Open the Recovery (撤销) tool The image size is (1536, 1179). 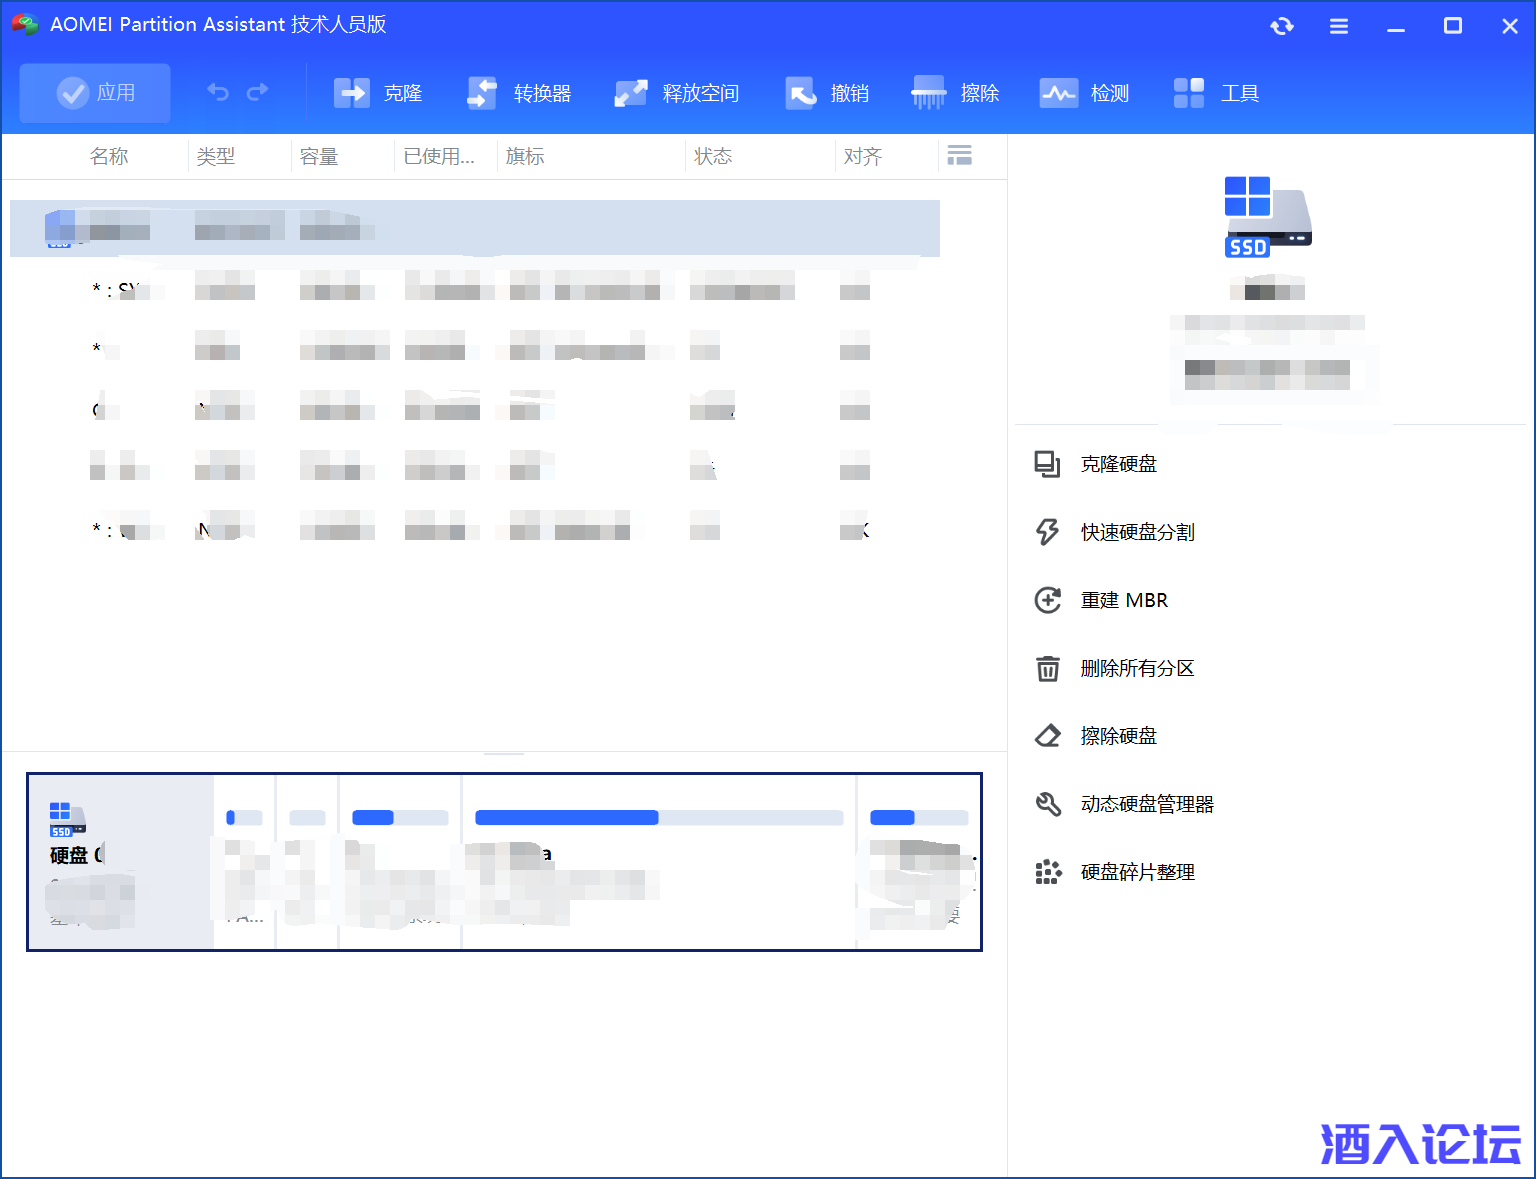pyautogui.click(x=827, y=93)
